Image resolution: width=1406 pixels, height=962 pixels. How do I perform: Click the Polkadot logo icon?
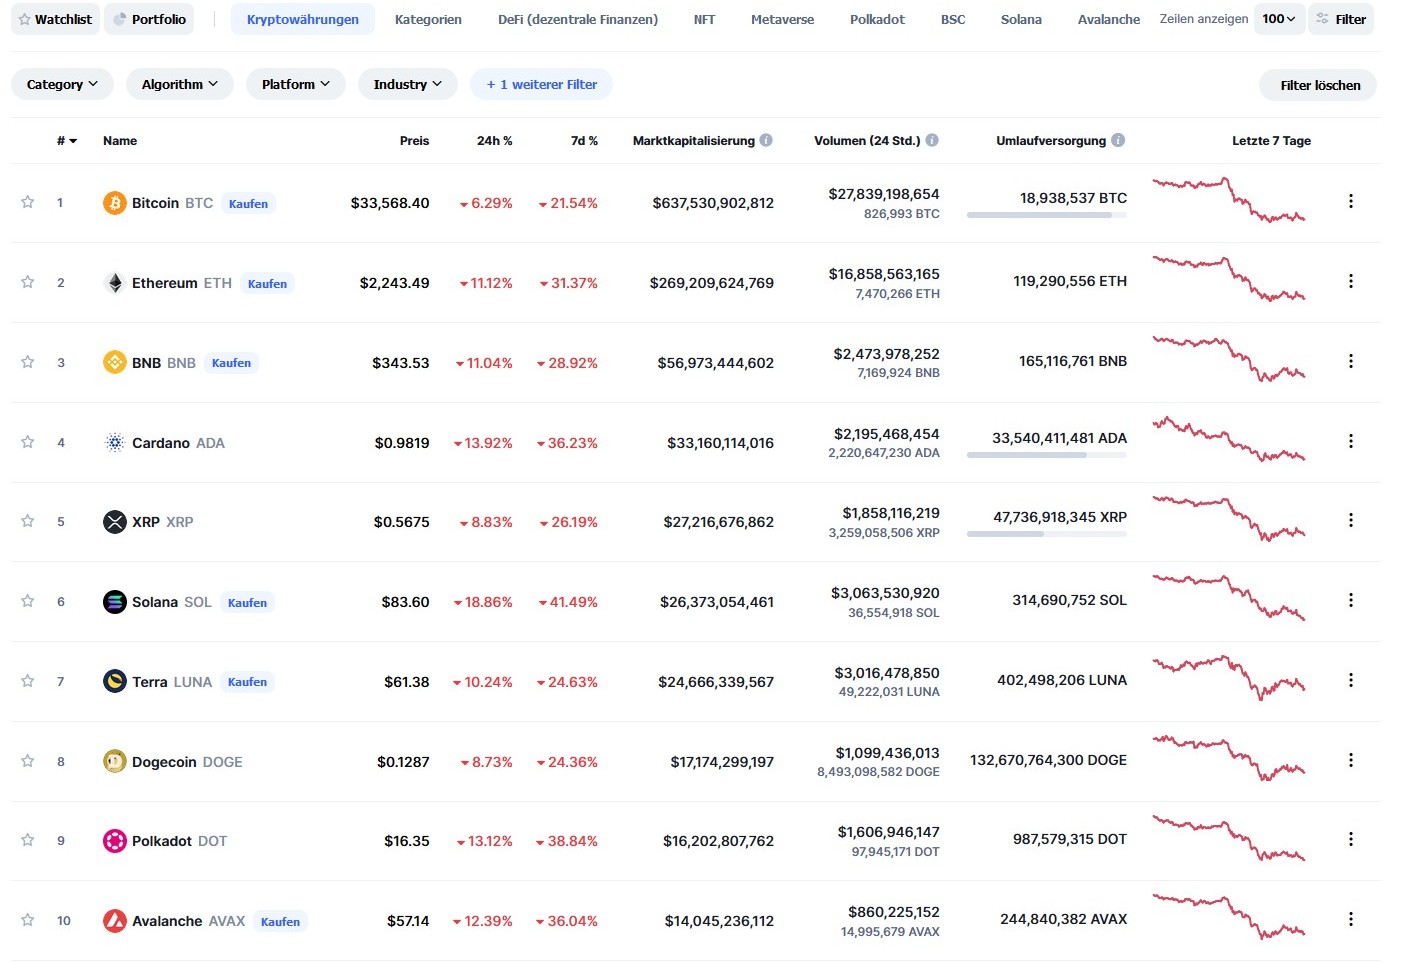pyautogui.click(x=115, y=841)
